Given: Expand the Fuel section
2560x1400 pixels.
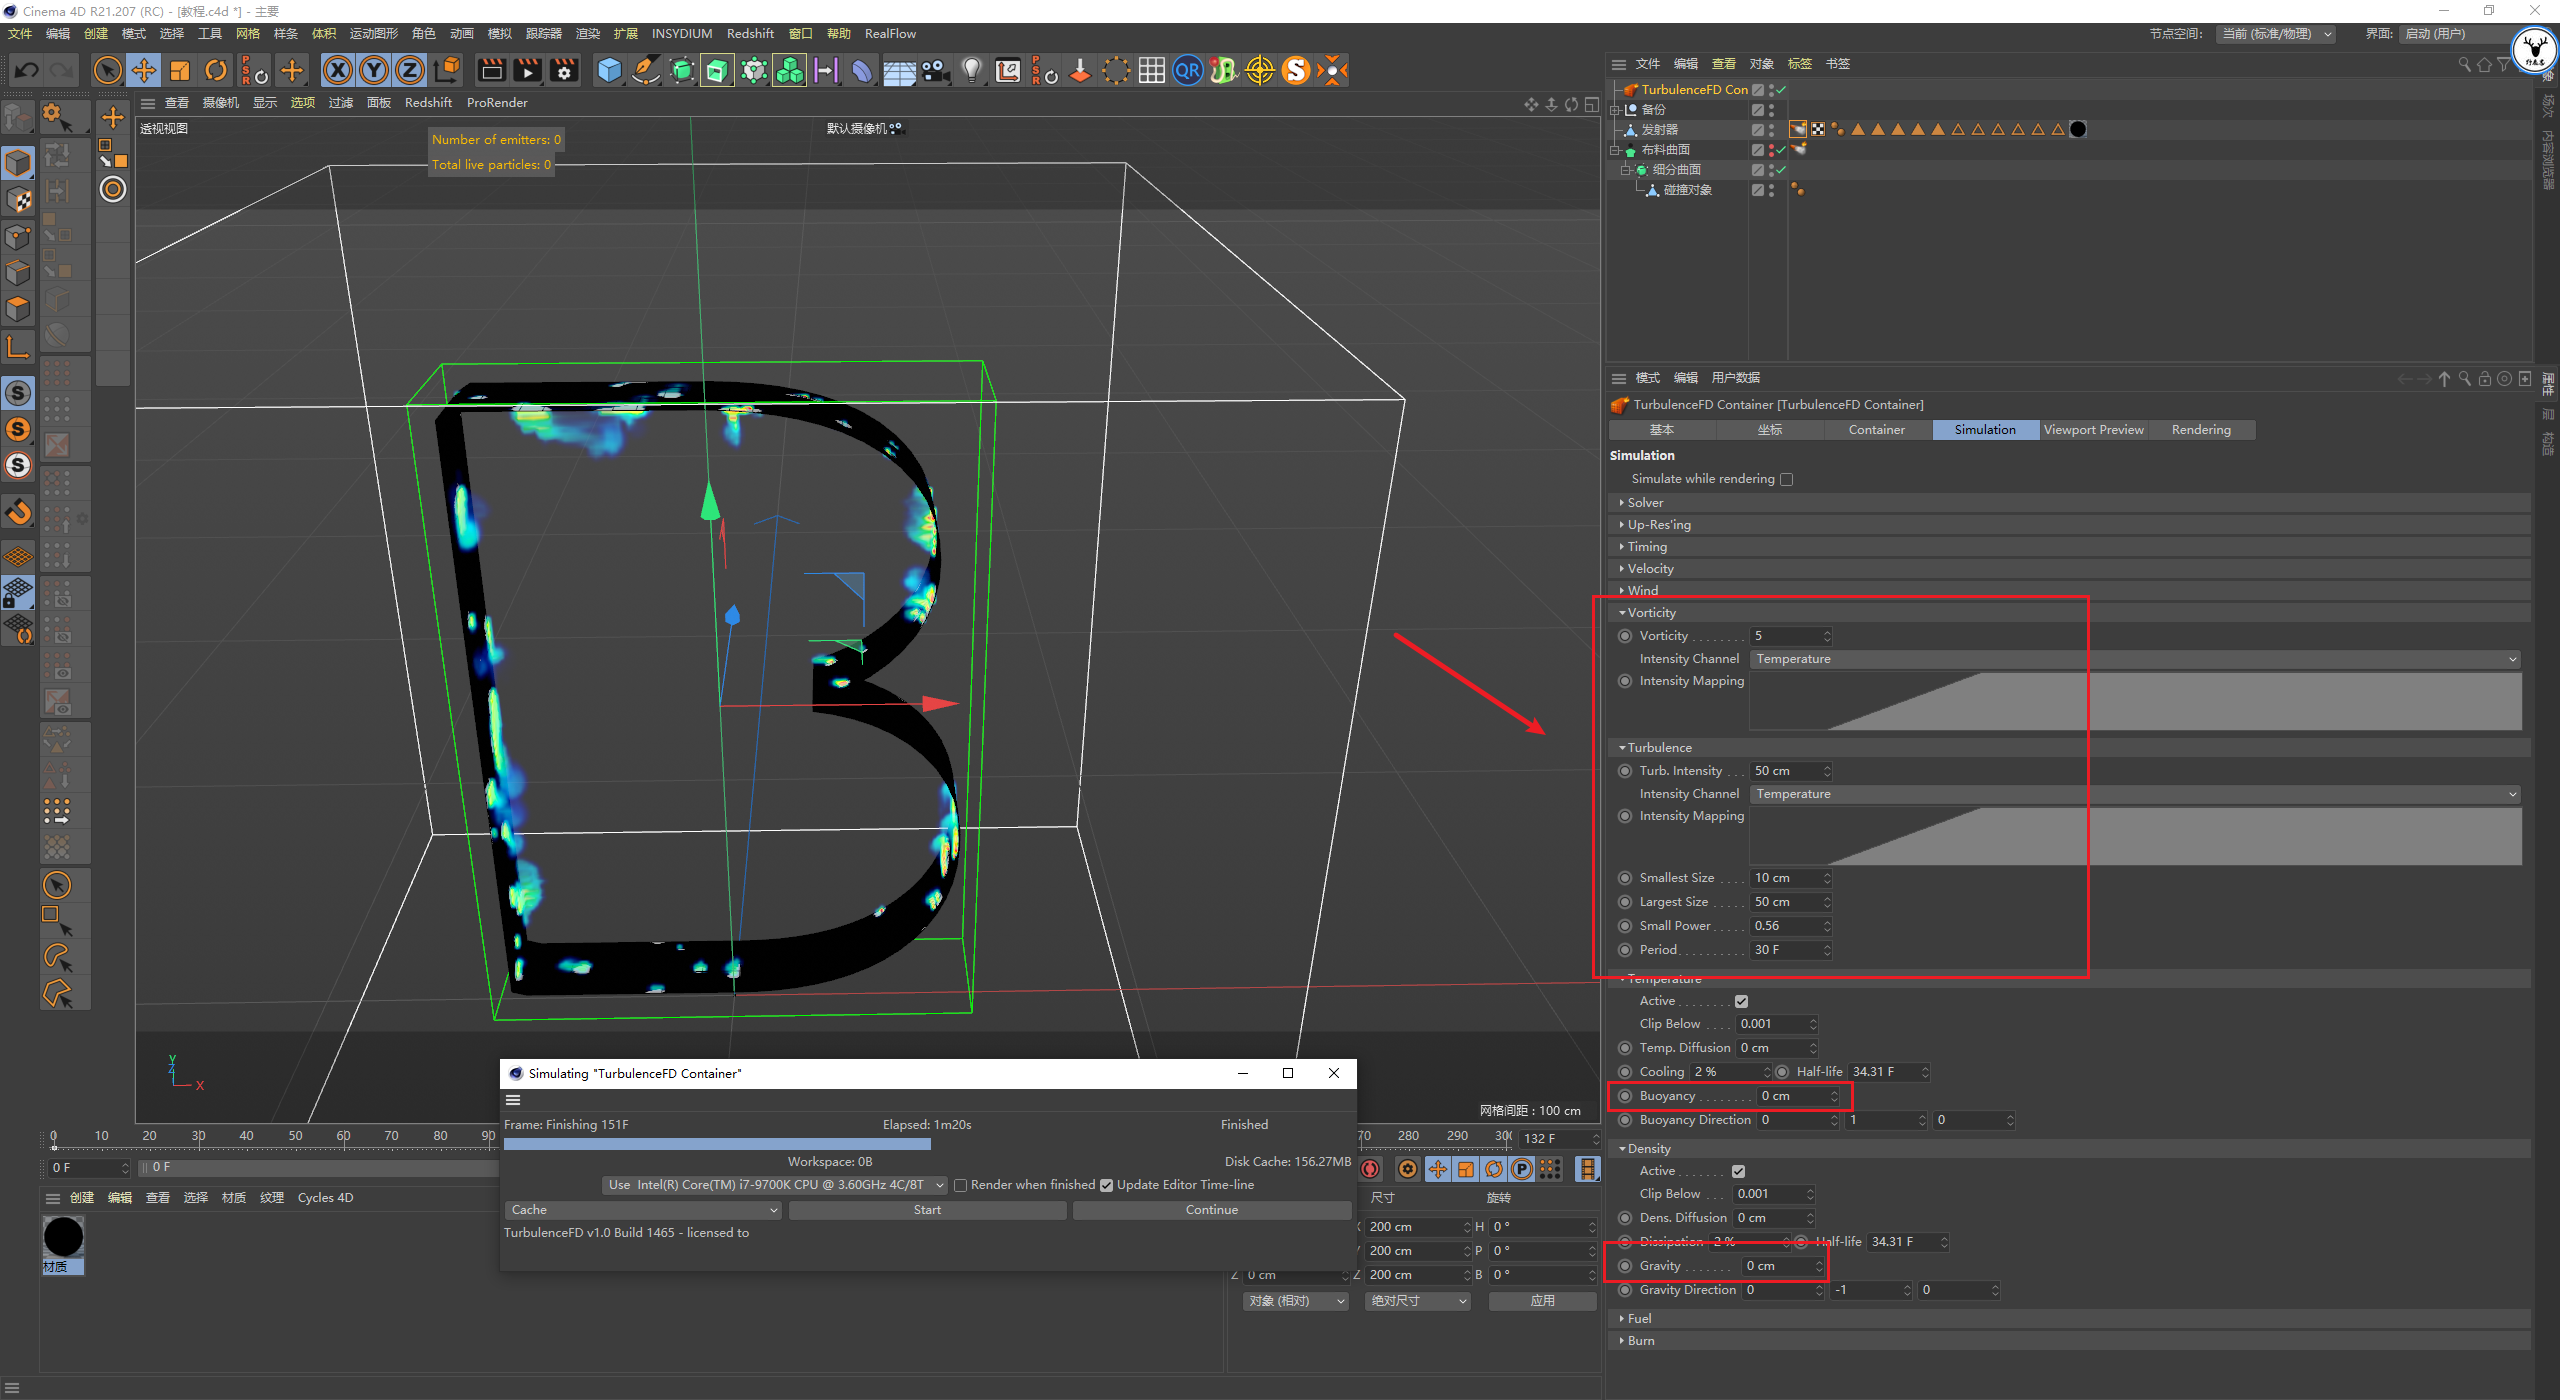Looking at the screenshot, I should coord(1639,1318).
